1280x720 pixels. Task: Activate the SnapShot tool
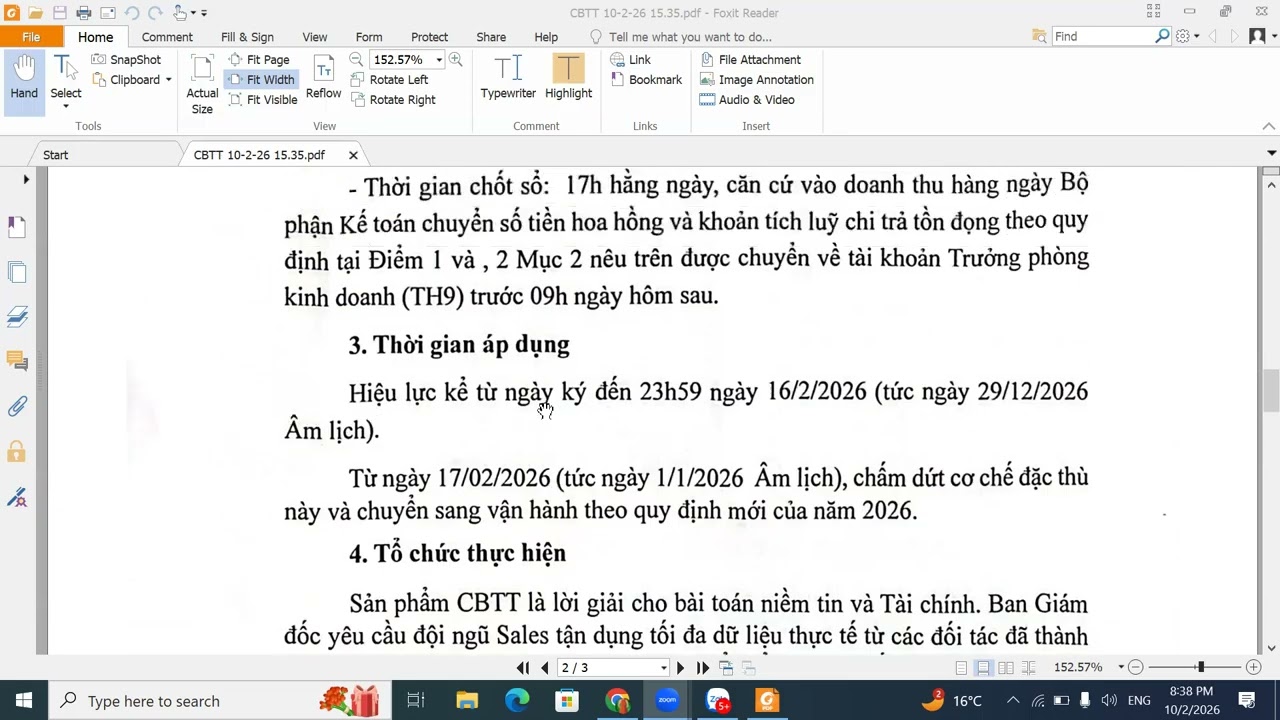pos(125,60)
